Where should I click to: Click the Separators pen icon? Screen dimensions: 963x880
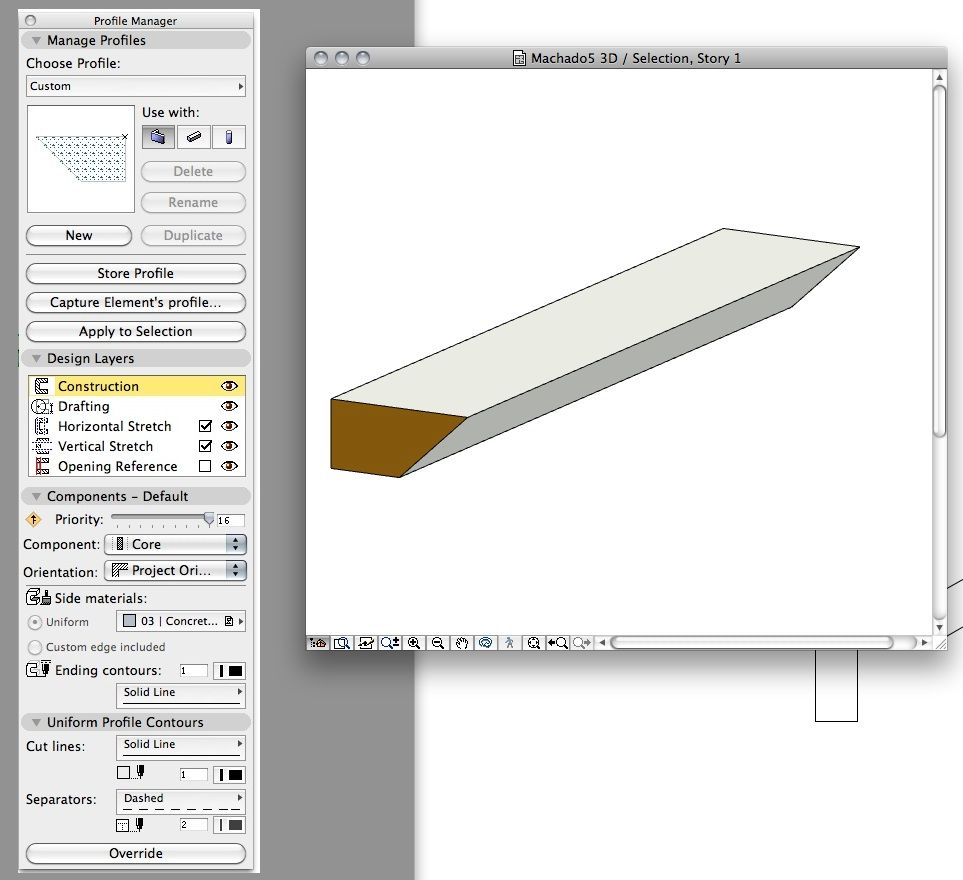pos(131,825)
